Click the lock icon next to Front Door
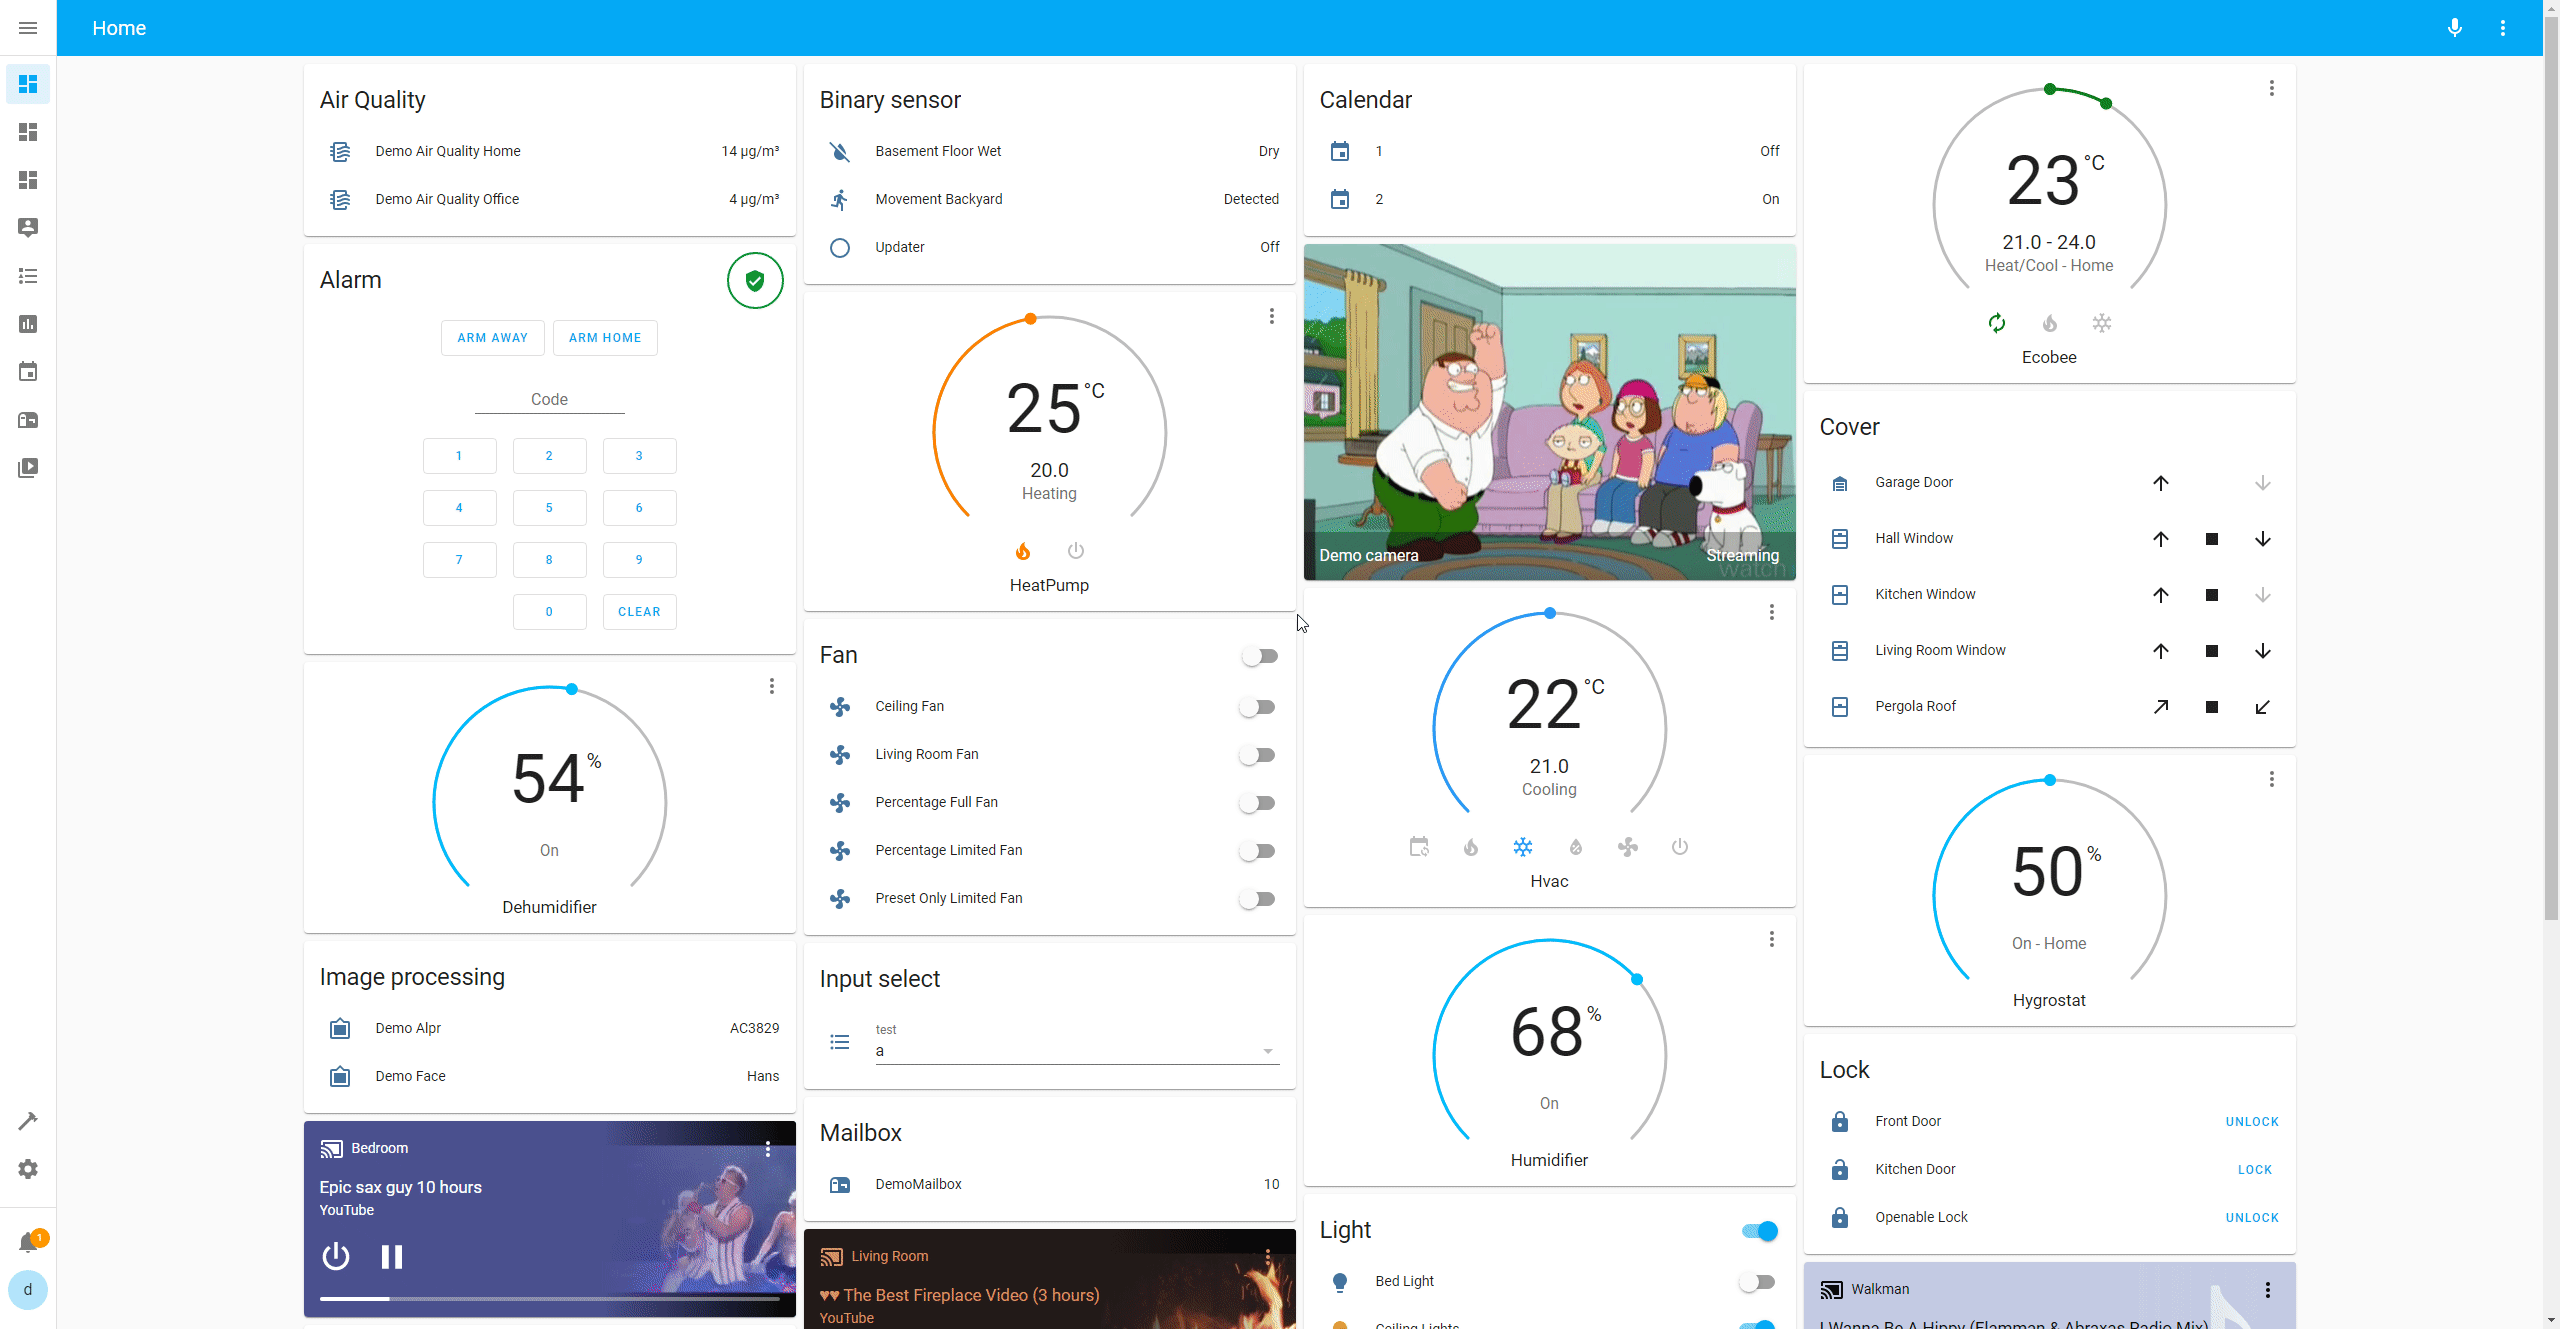Screen dimensions: 2560x1329 click(1839, 1121)
